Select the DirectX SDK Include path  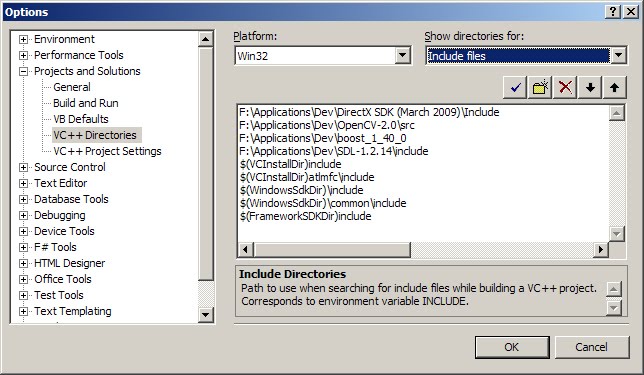pos(369,112)
